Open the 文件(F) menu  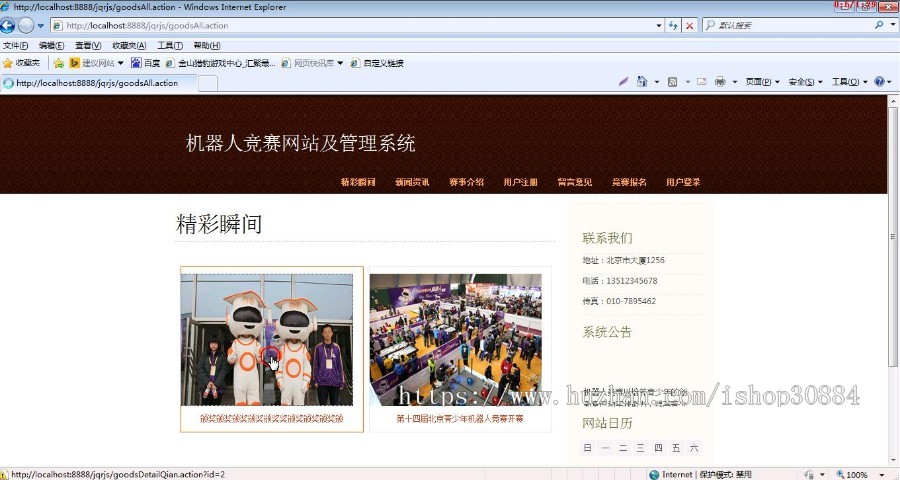pyautogui.click(x=15, y=45)
